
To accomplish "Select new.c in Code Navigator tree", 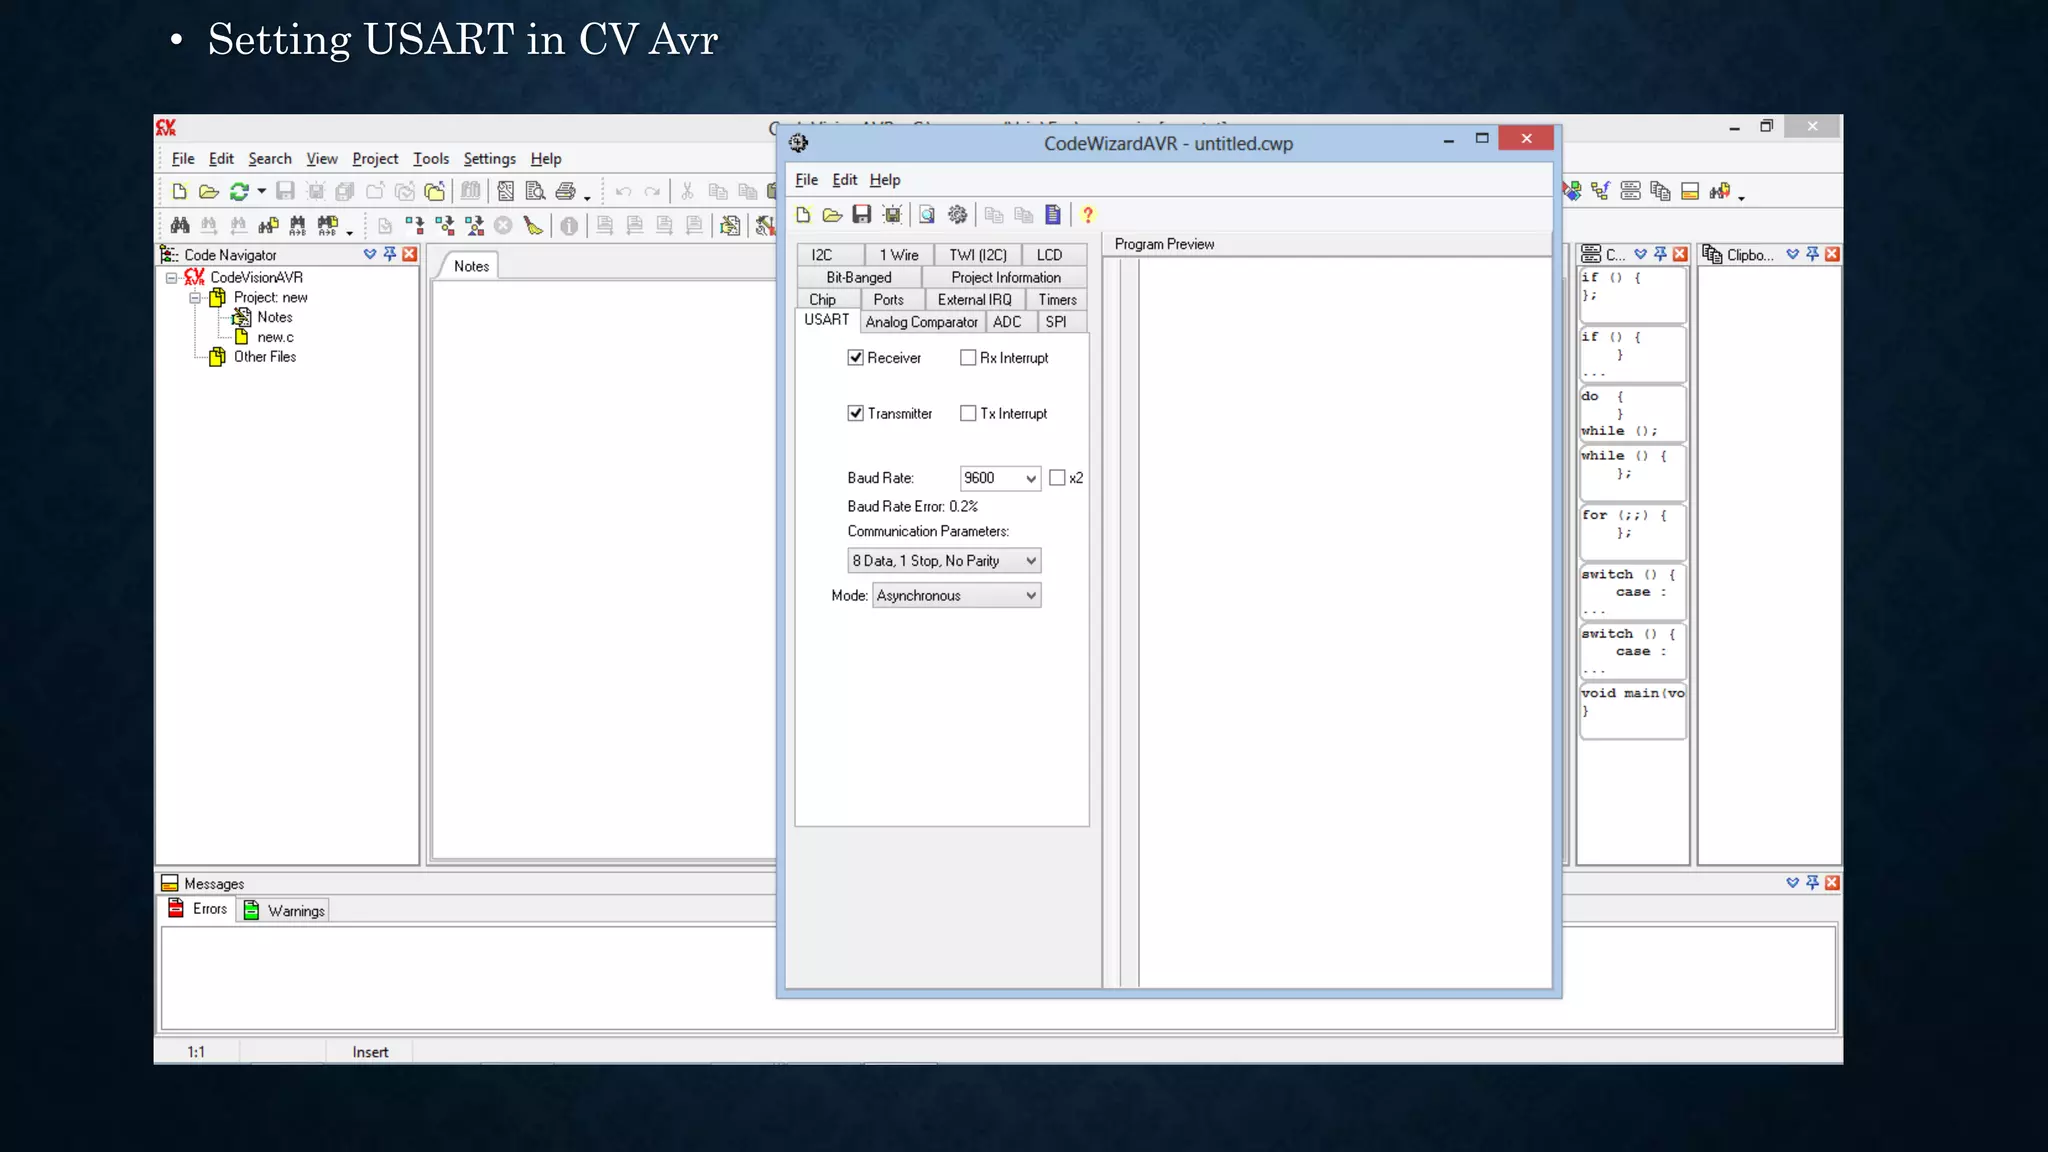I will pos(276,337).
